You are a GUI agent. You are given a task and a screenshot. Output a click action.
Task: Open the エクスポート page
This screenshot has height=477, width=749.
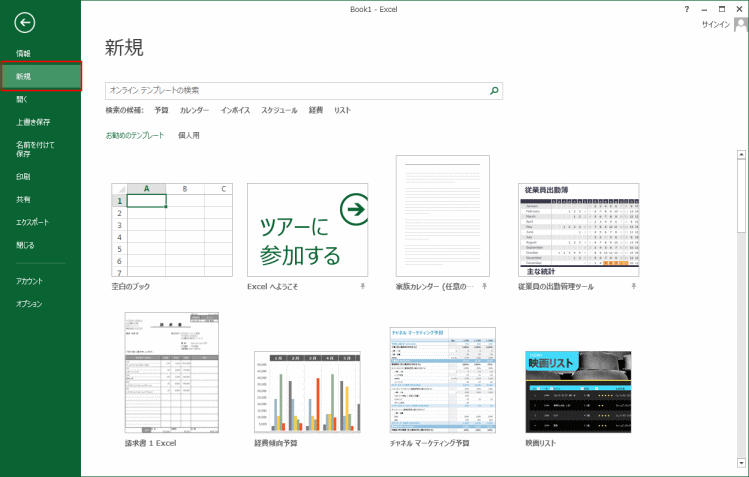click(32, 223)
